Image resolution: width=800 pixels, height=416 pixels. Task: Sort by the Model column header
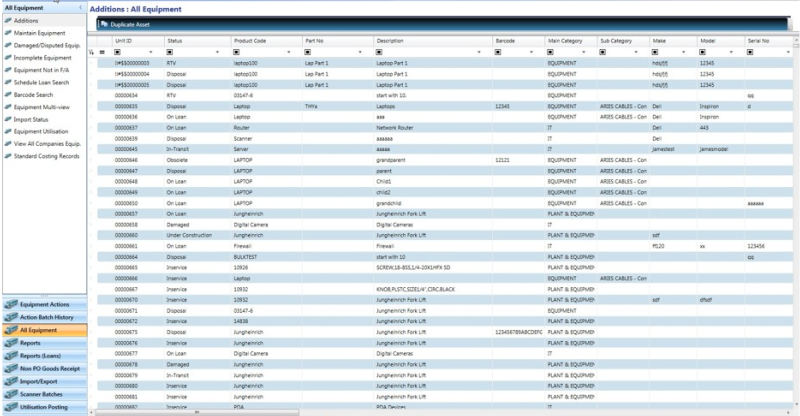[721, 40]
